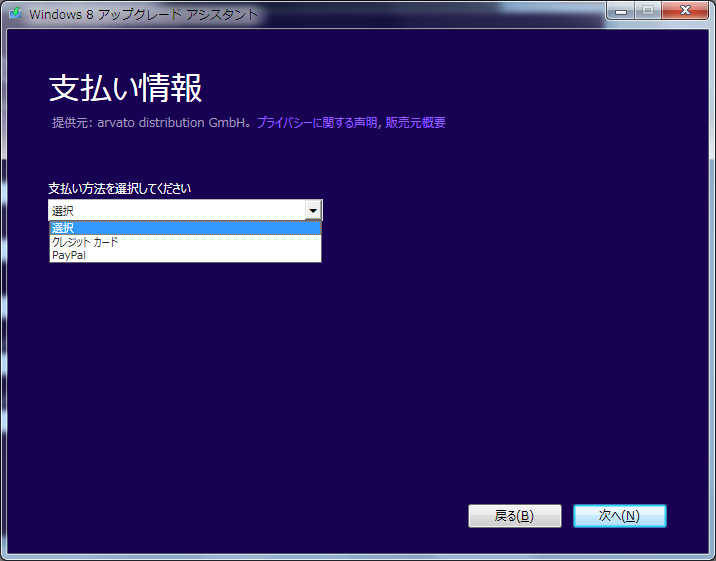Select クレジット カード from the list
Image resolution: width=716 pixels, height=561 pixels.
tap(185, 242)
